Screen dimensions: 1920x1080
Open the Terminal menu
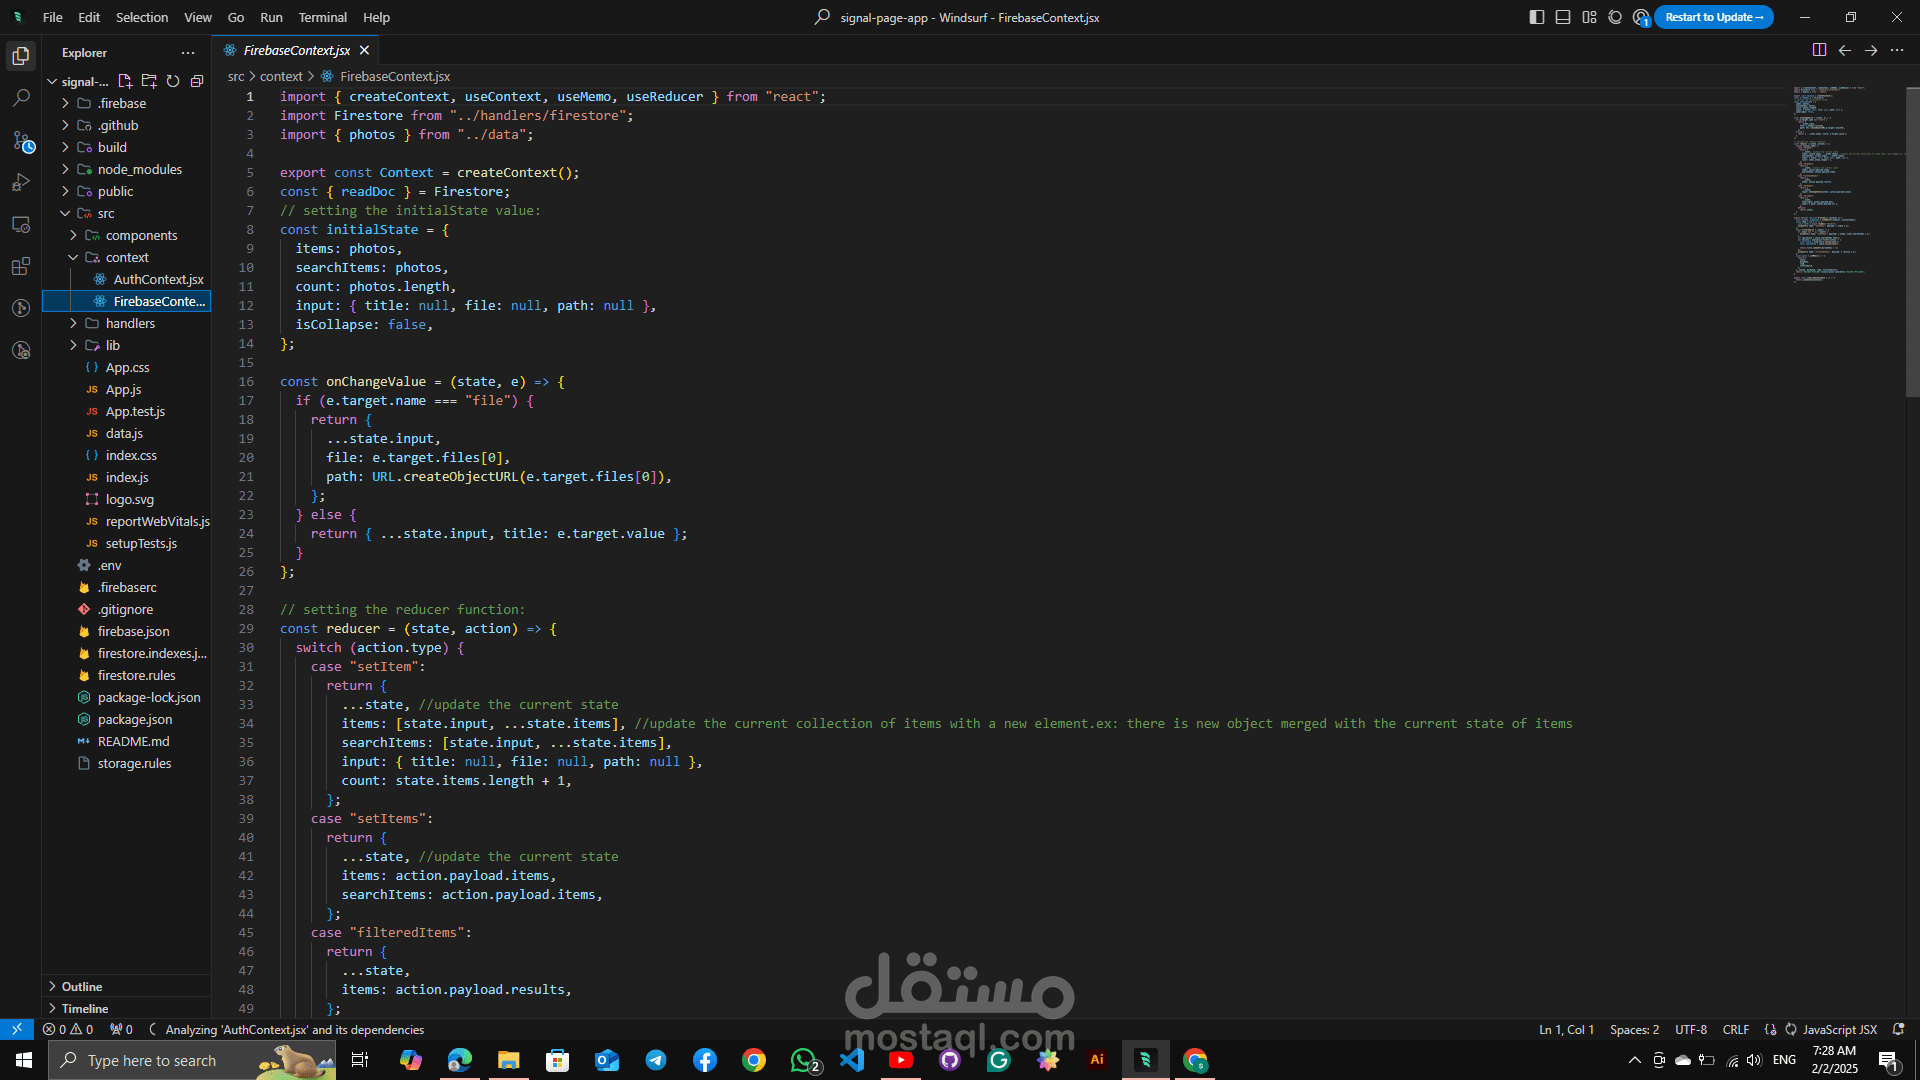(x=322, y=17)
